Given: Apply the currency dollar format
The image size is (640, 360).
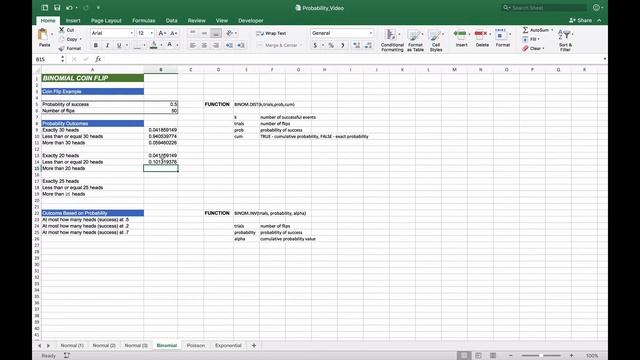Looking at the screenshot, I should pos(315,45).
